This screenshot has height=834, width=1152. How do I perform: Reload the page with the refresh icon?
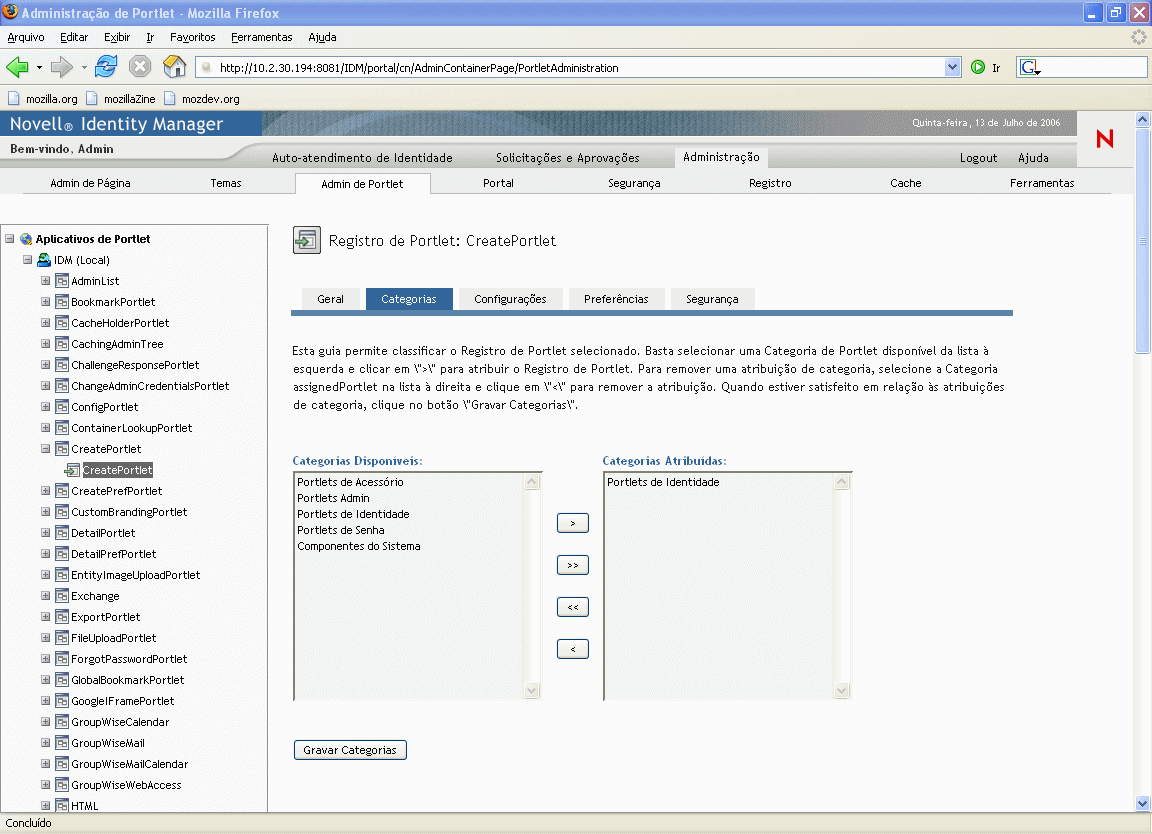106,67
